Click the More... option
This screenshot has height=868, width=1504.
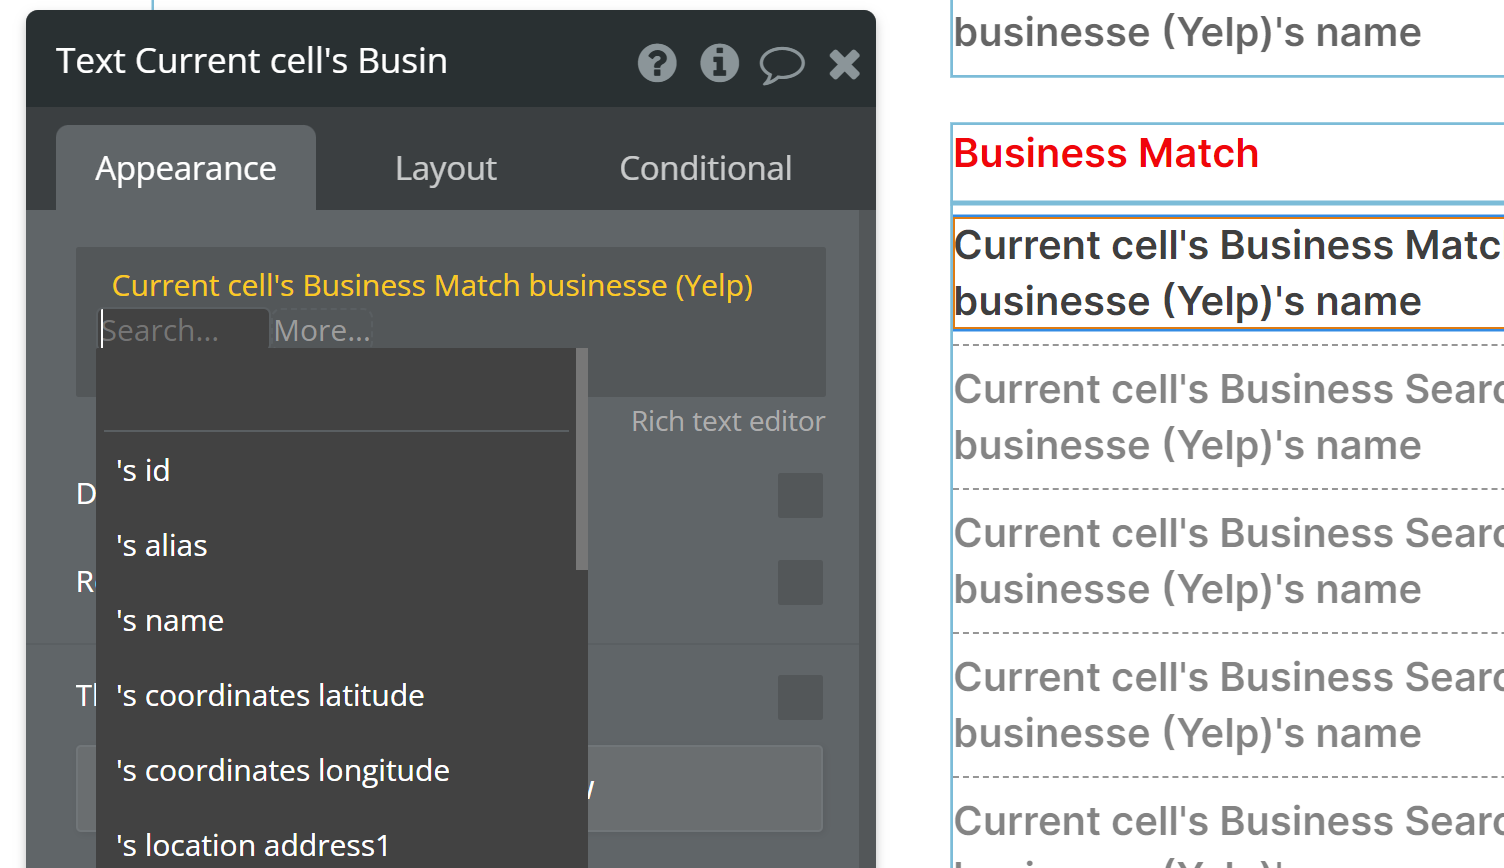322,331
